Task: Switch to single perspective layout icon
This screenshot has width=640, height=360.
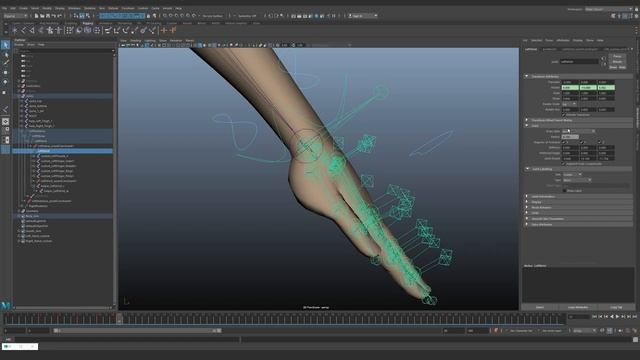Action: 5,121
